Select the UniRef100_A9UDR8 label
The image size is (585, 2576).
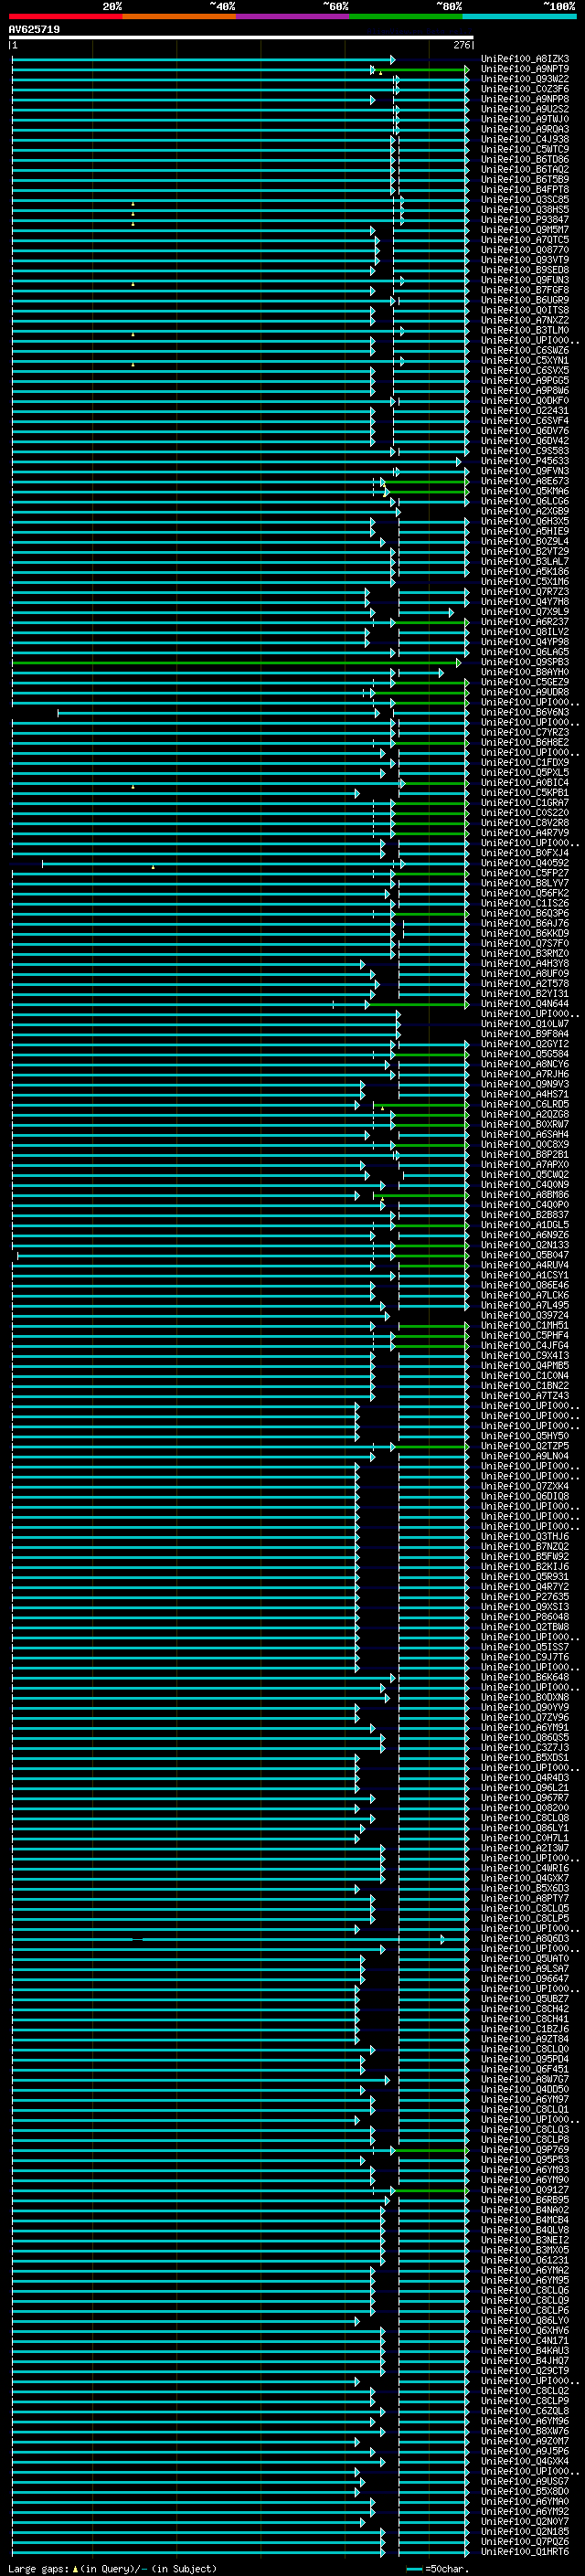[x=525, y=692]
